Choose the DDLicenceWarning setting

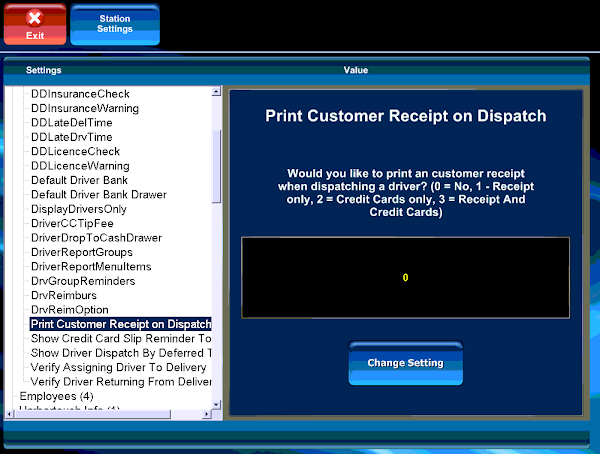click(80, 166)
